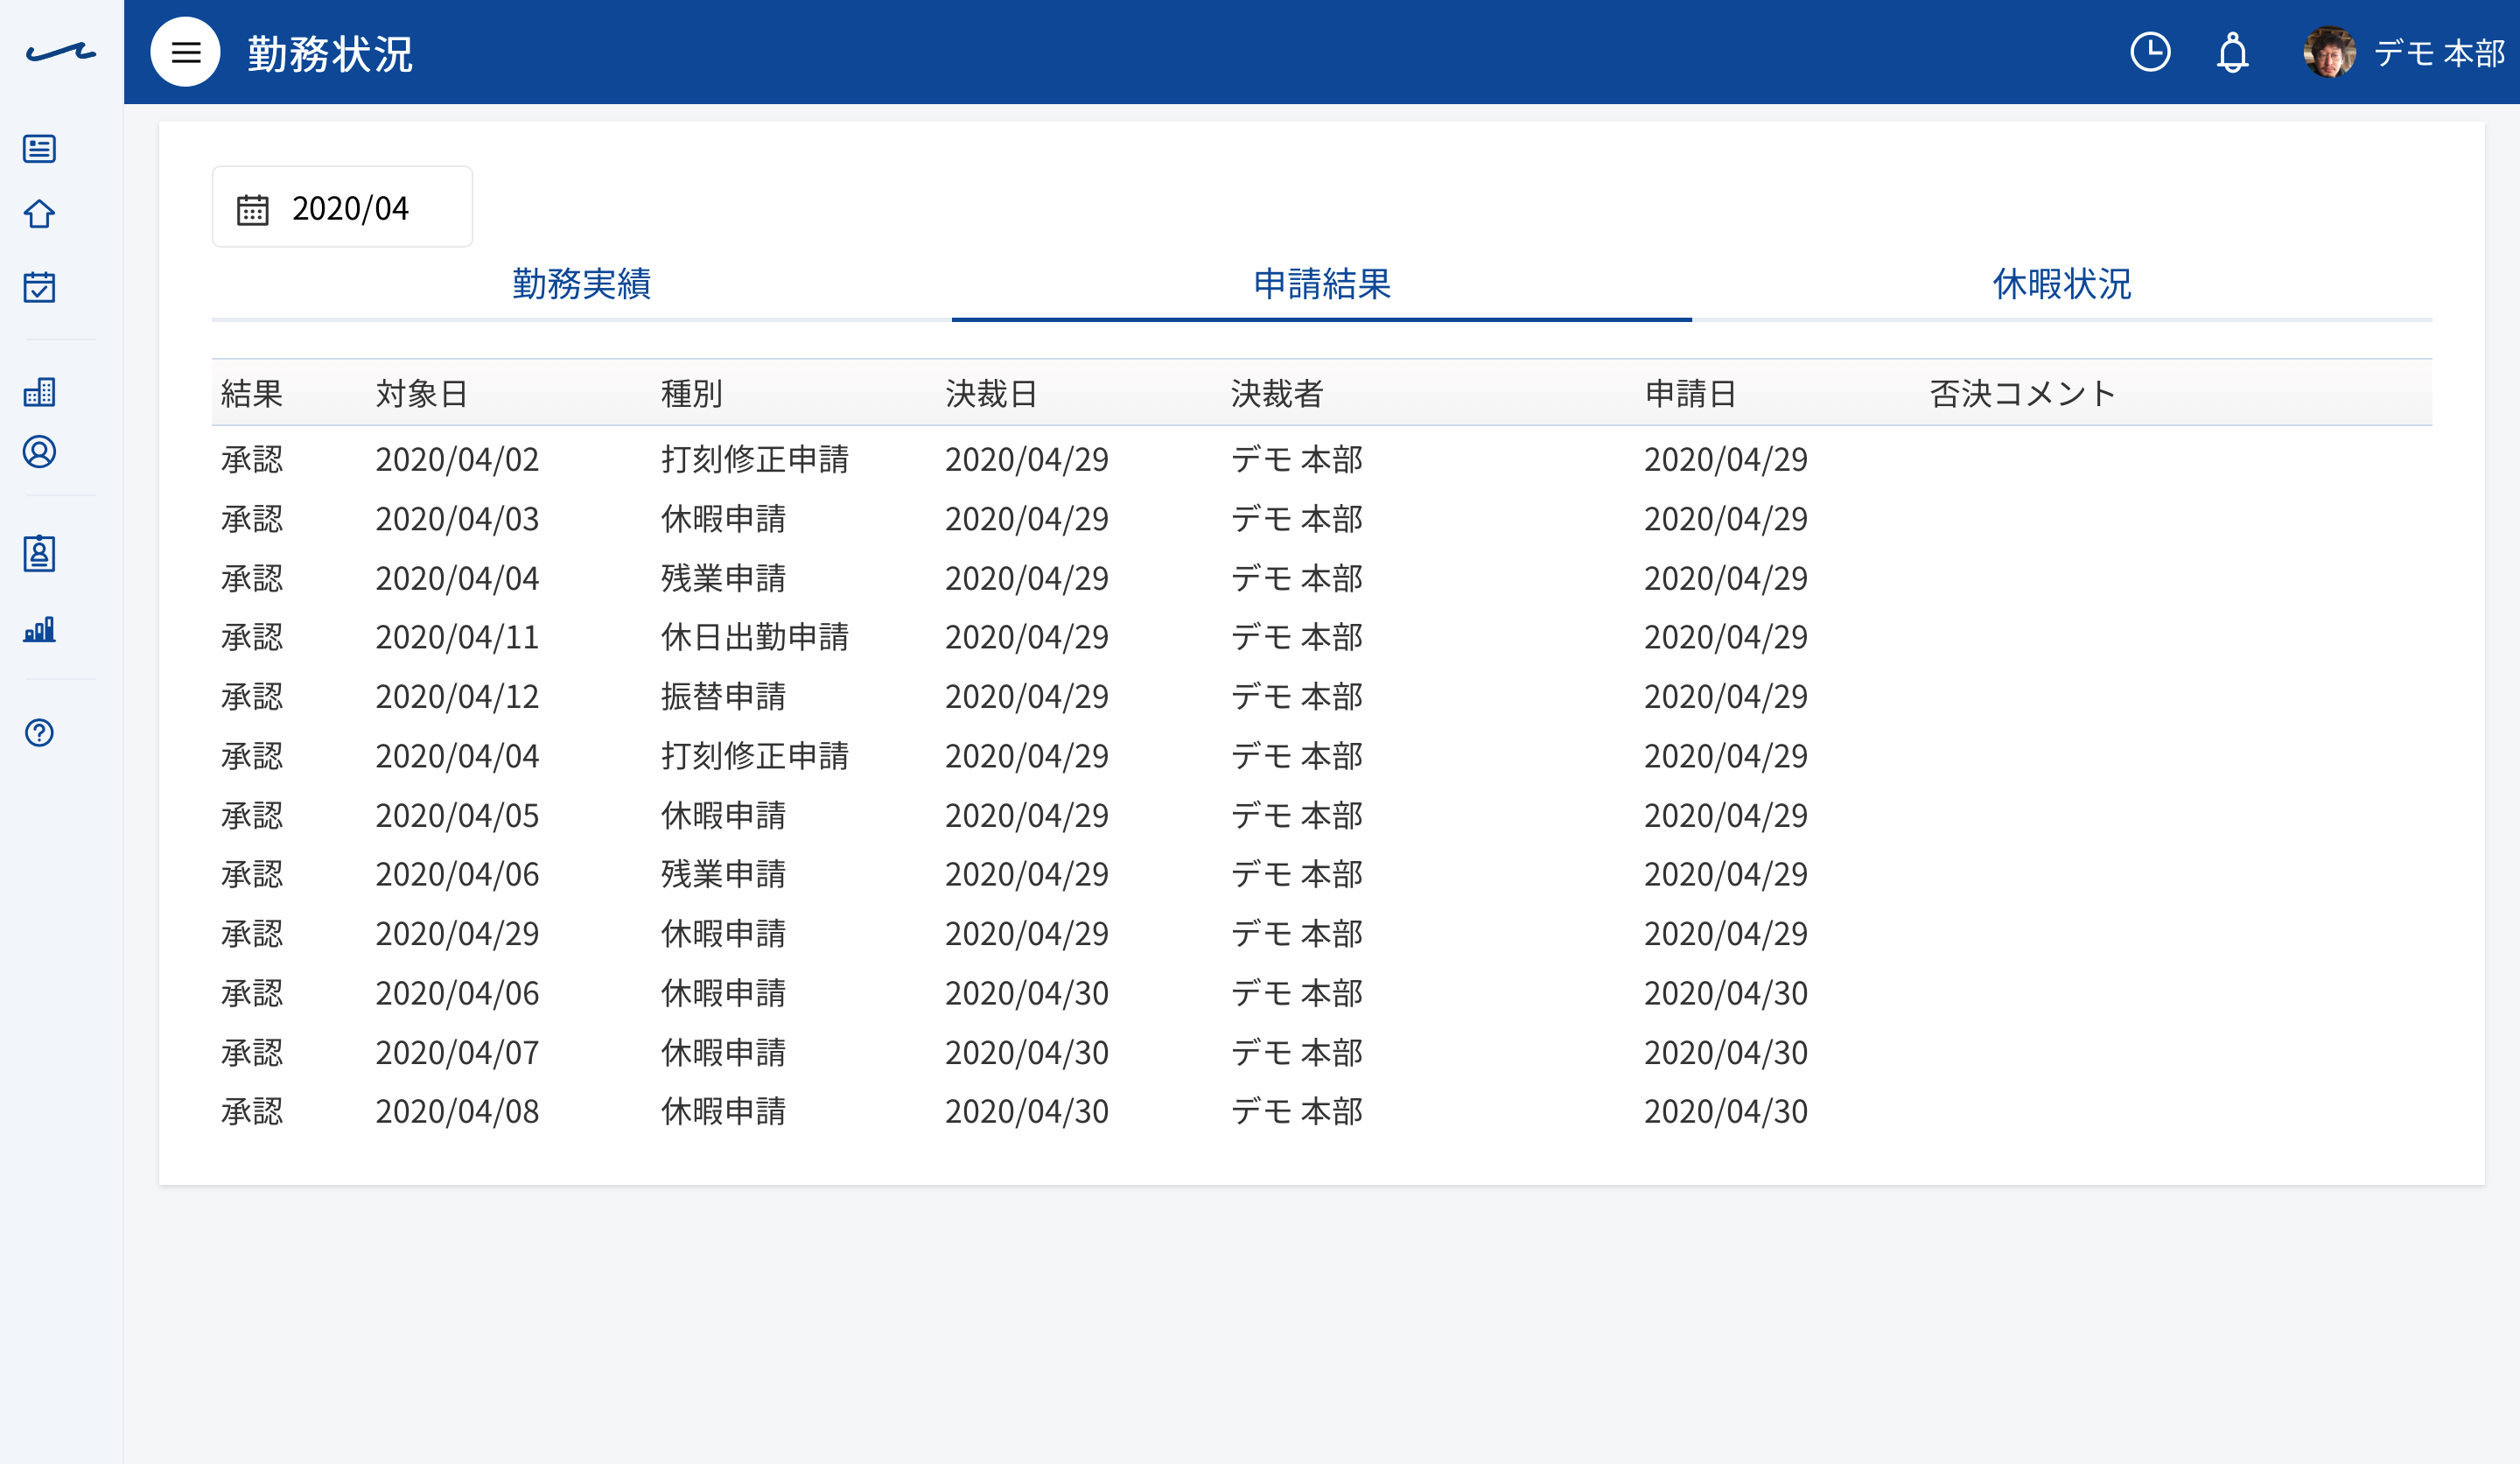Click the clock icon in header
2520x1464 pixels.
[2150, 52]
